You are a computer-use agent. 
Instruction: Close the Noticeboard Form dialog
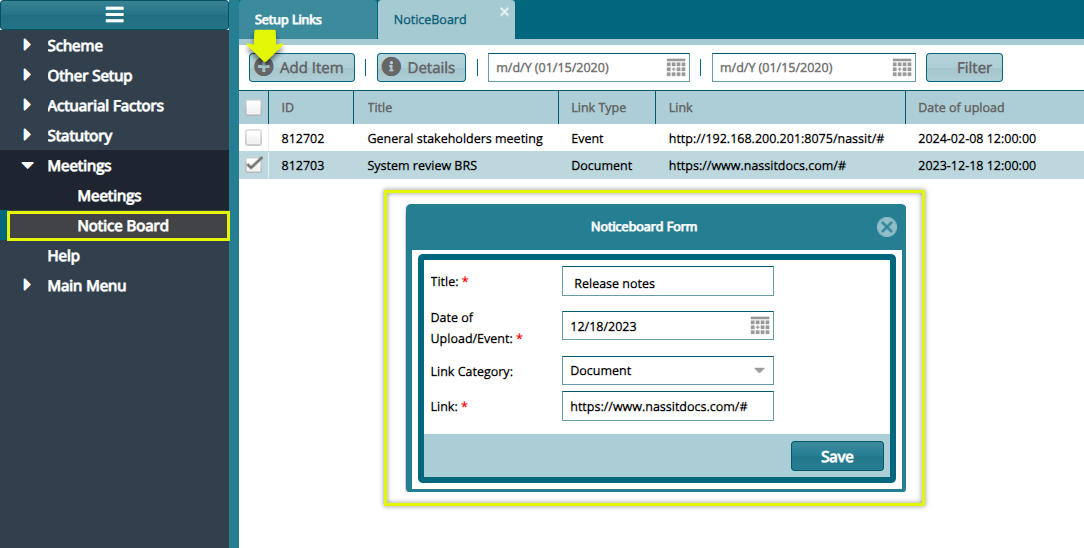[x=886, y=227]
